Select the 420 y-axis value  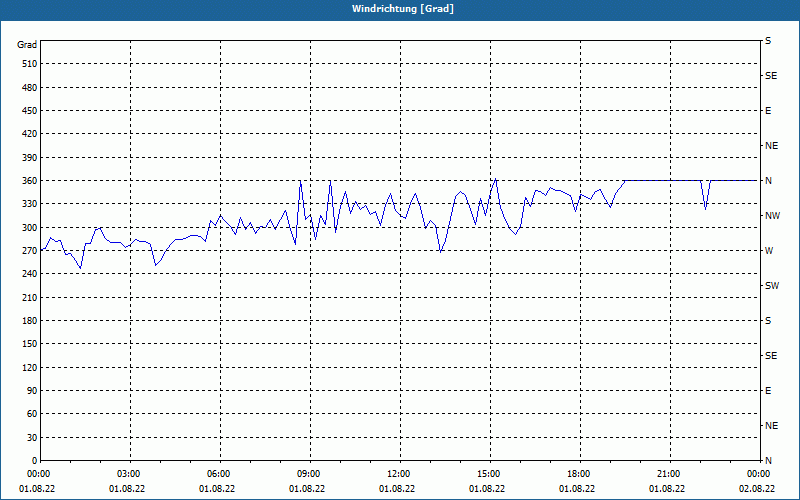(30, 134)
